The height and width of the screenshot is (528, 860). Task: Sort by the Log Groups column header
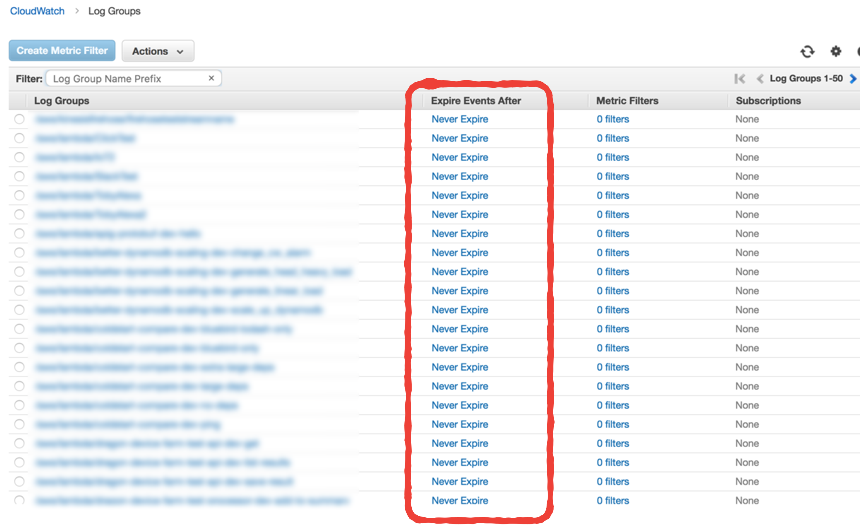[61, 101]
